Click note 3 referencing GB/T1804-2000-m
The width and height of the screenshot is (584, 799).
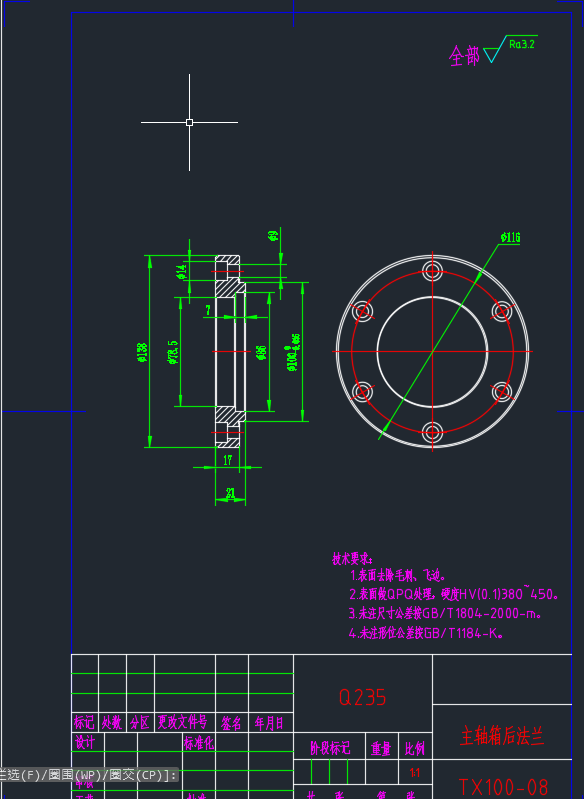point(444,613)
